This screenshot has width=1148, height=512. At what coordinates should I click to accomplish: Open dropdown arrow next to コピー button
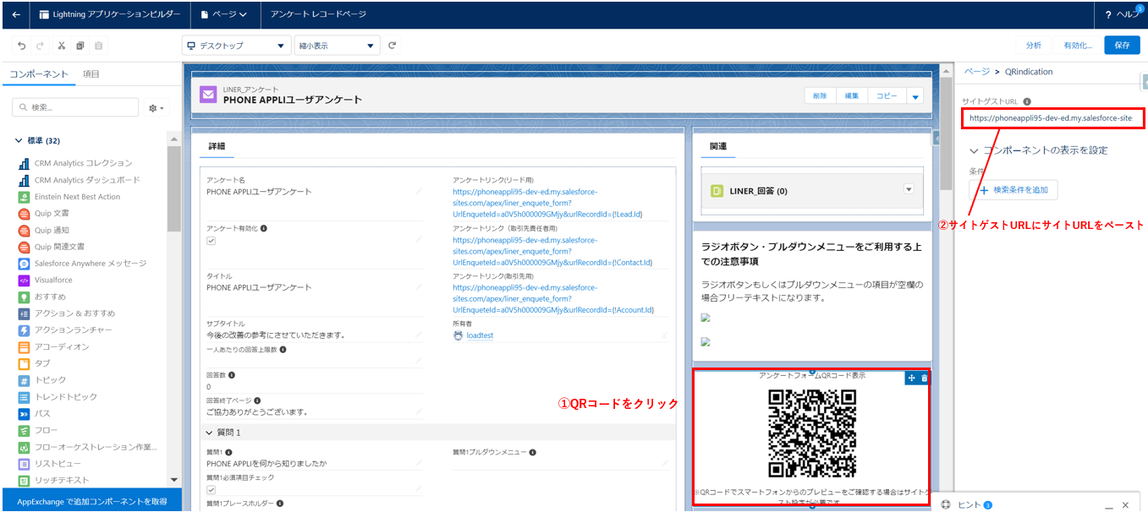[x=914, y=96]
